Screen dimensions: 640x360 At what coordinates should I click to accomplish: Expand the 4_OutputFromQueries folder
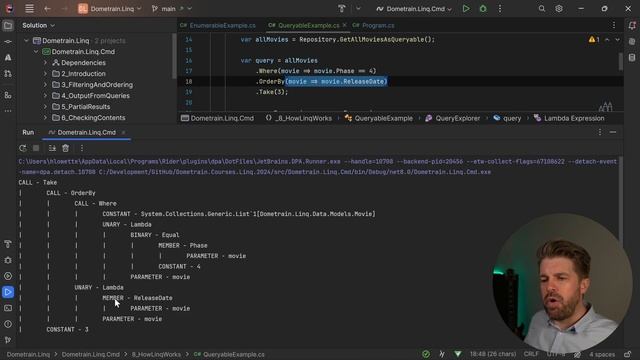coord(45,96)
